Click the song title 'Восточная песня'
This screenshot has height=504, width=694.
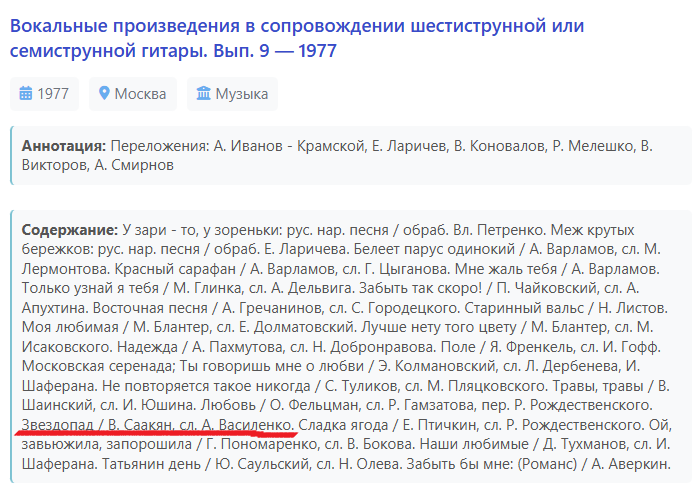150,308
